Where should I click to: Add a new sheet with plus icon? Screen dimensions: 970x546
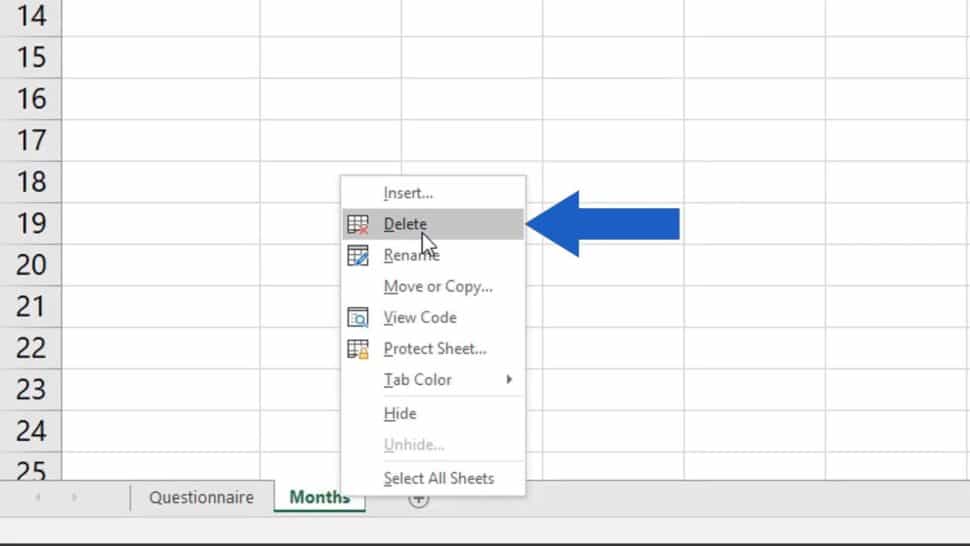[419, 498]
